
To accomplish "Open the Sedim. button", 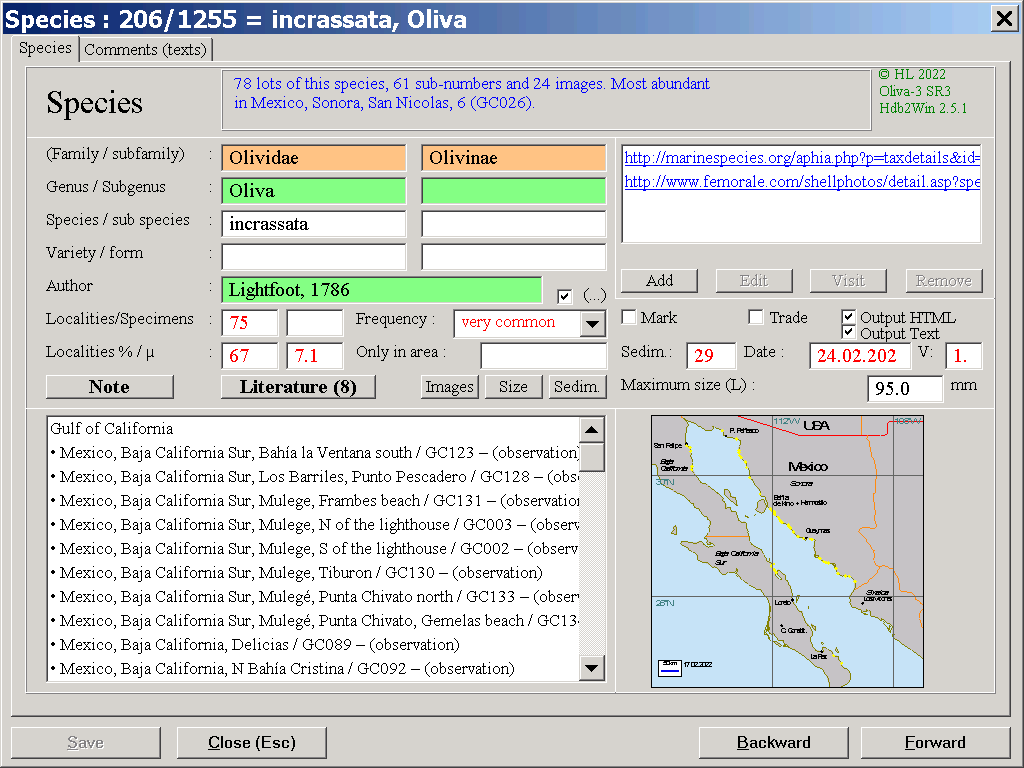I will pos(577,387).
